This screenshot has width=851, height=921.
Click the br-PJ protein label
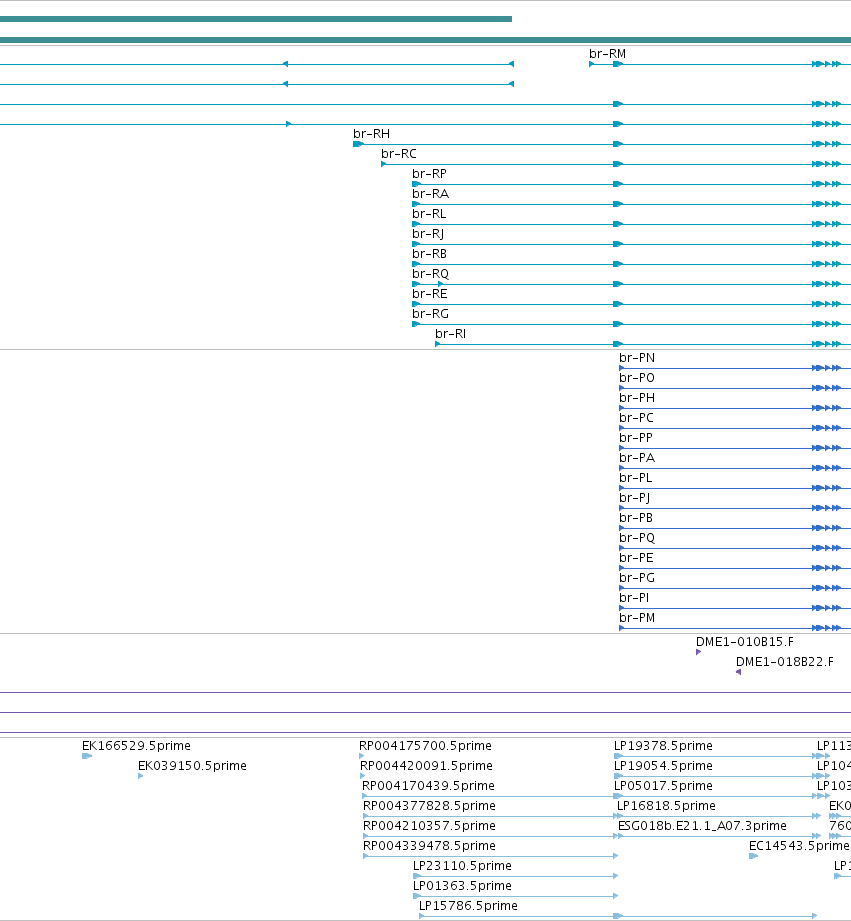click(x=634, y=497)
